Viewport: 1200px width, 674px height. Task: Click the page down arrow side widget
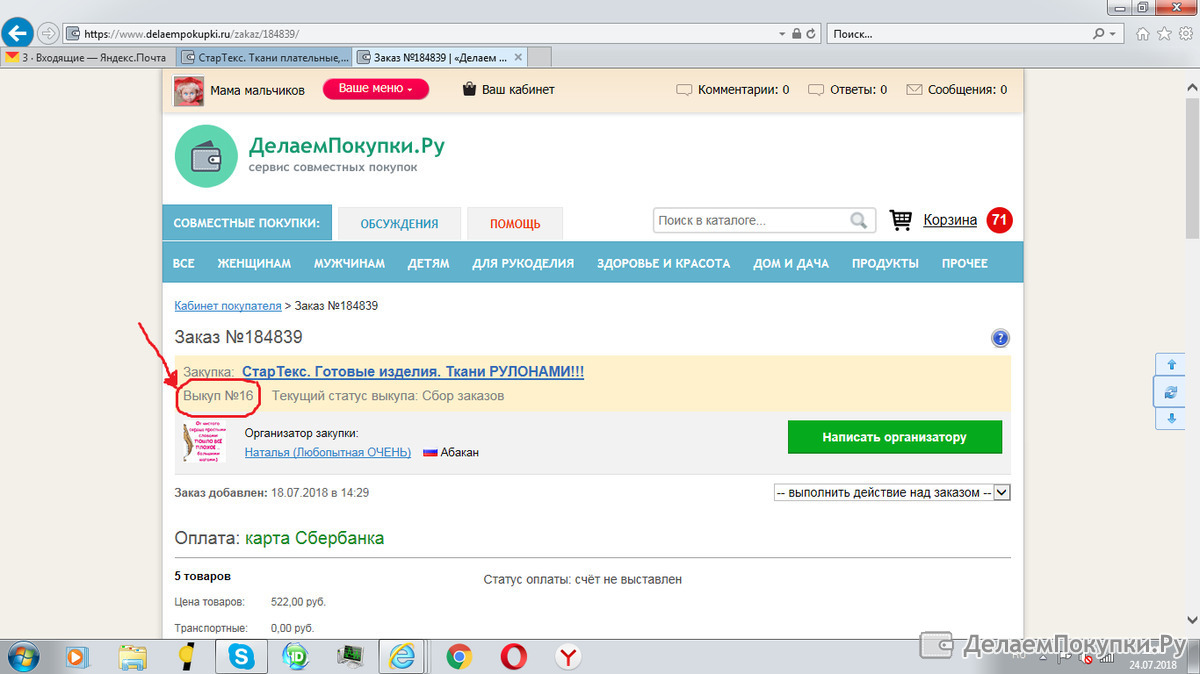tap(1171, 418)
